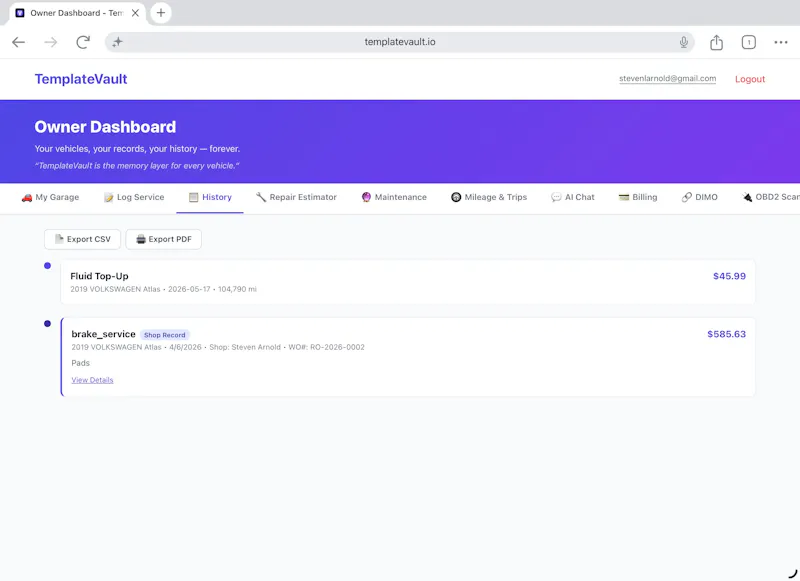Reload the page with the refresh icon
The height and width of the screenshot is (581, 800).
coord(83,42)
